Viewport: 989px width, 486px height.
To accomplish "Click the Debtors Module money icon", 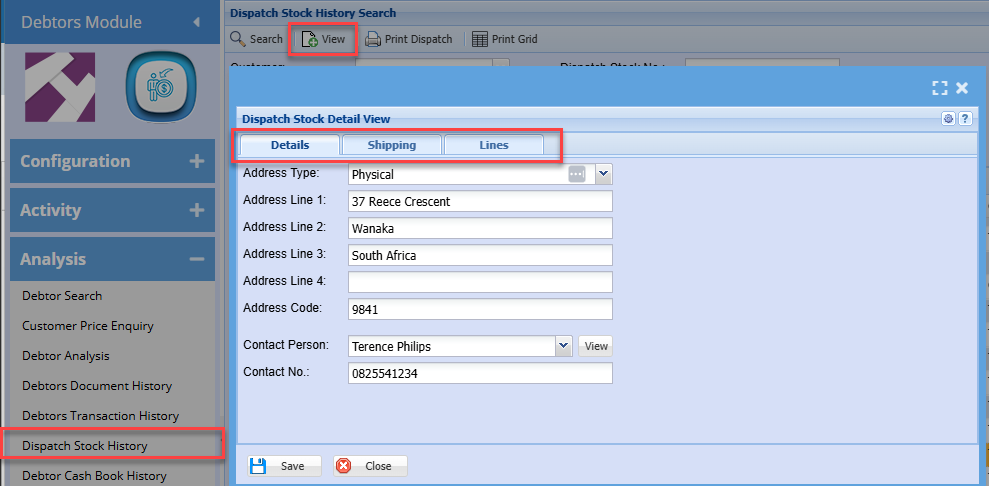I will pyautogui.click(x=158, y=88).
